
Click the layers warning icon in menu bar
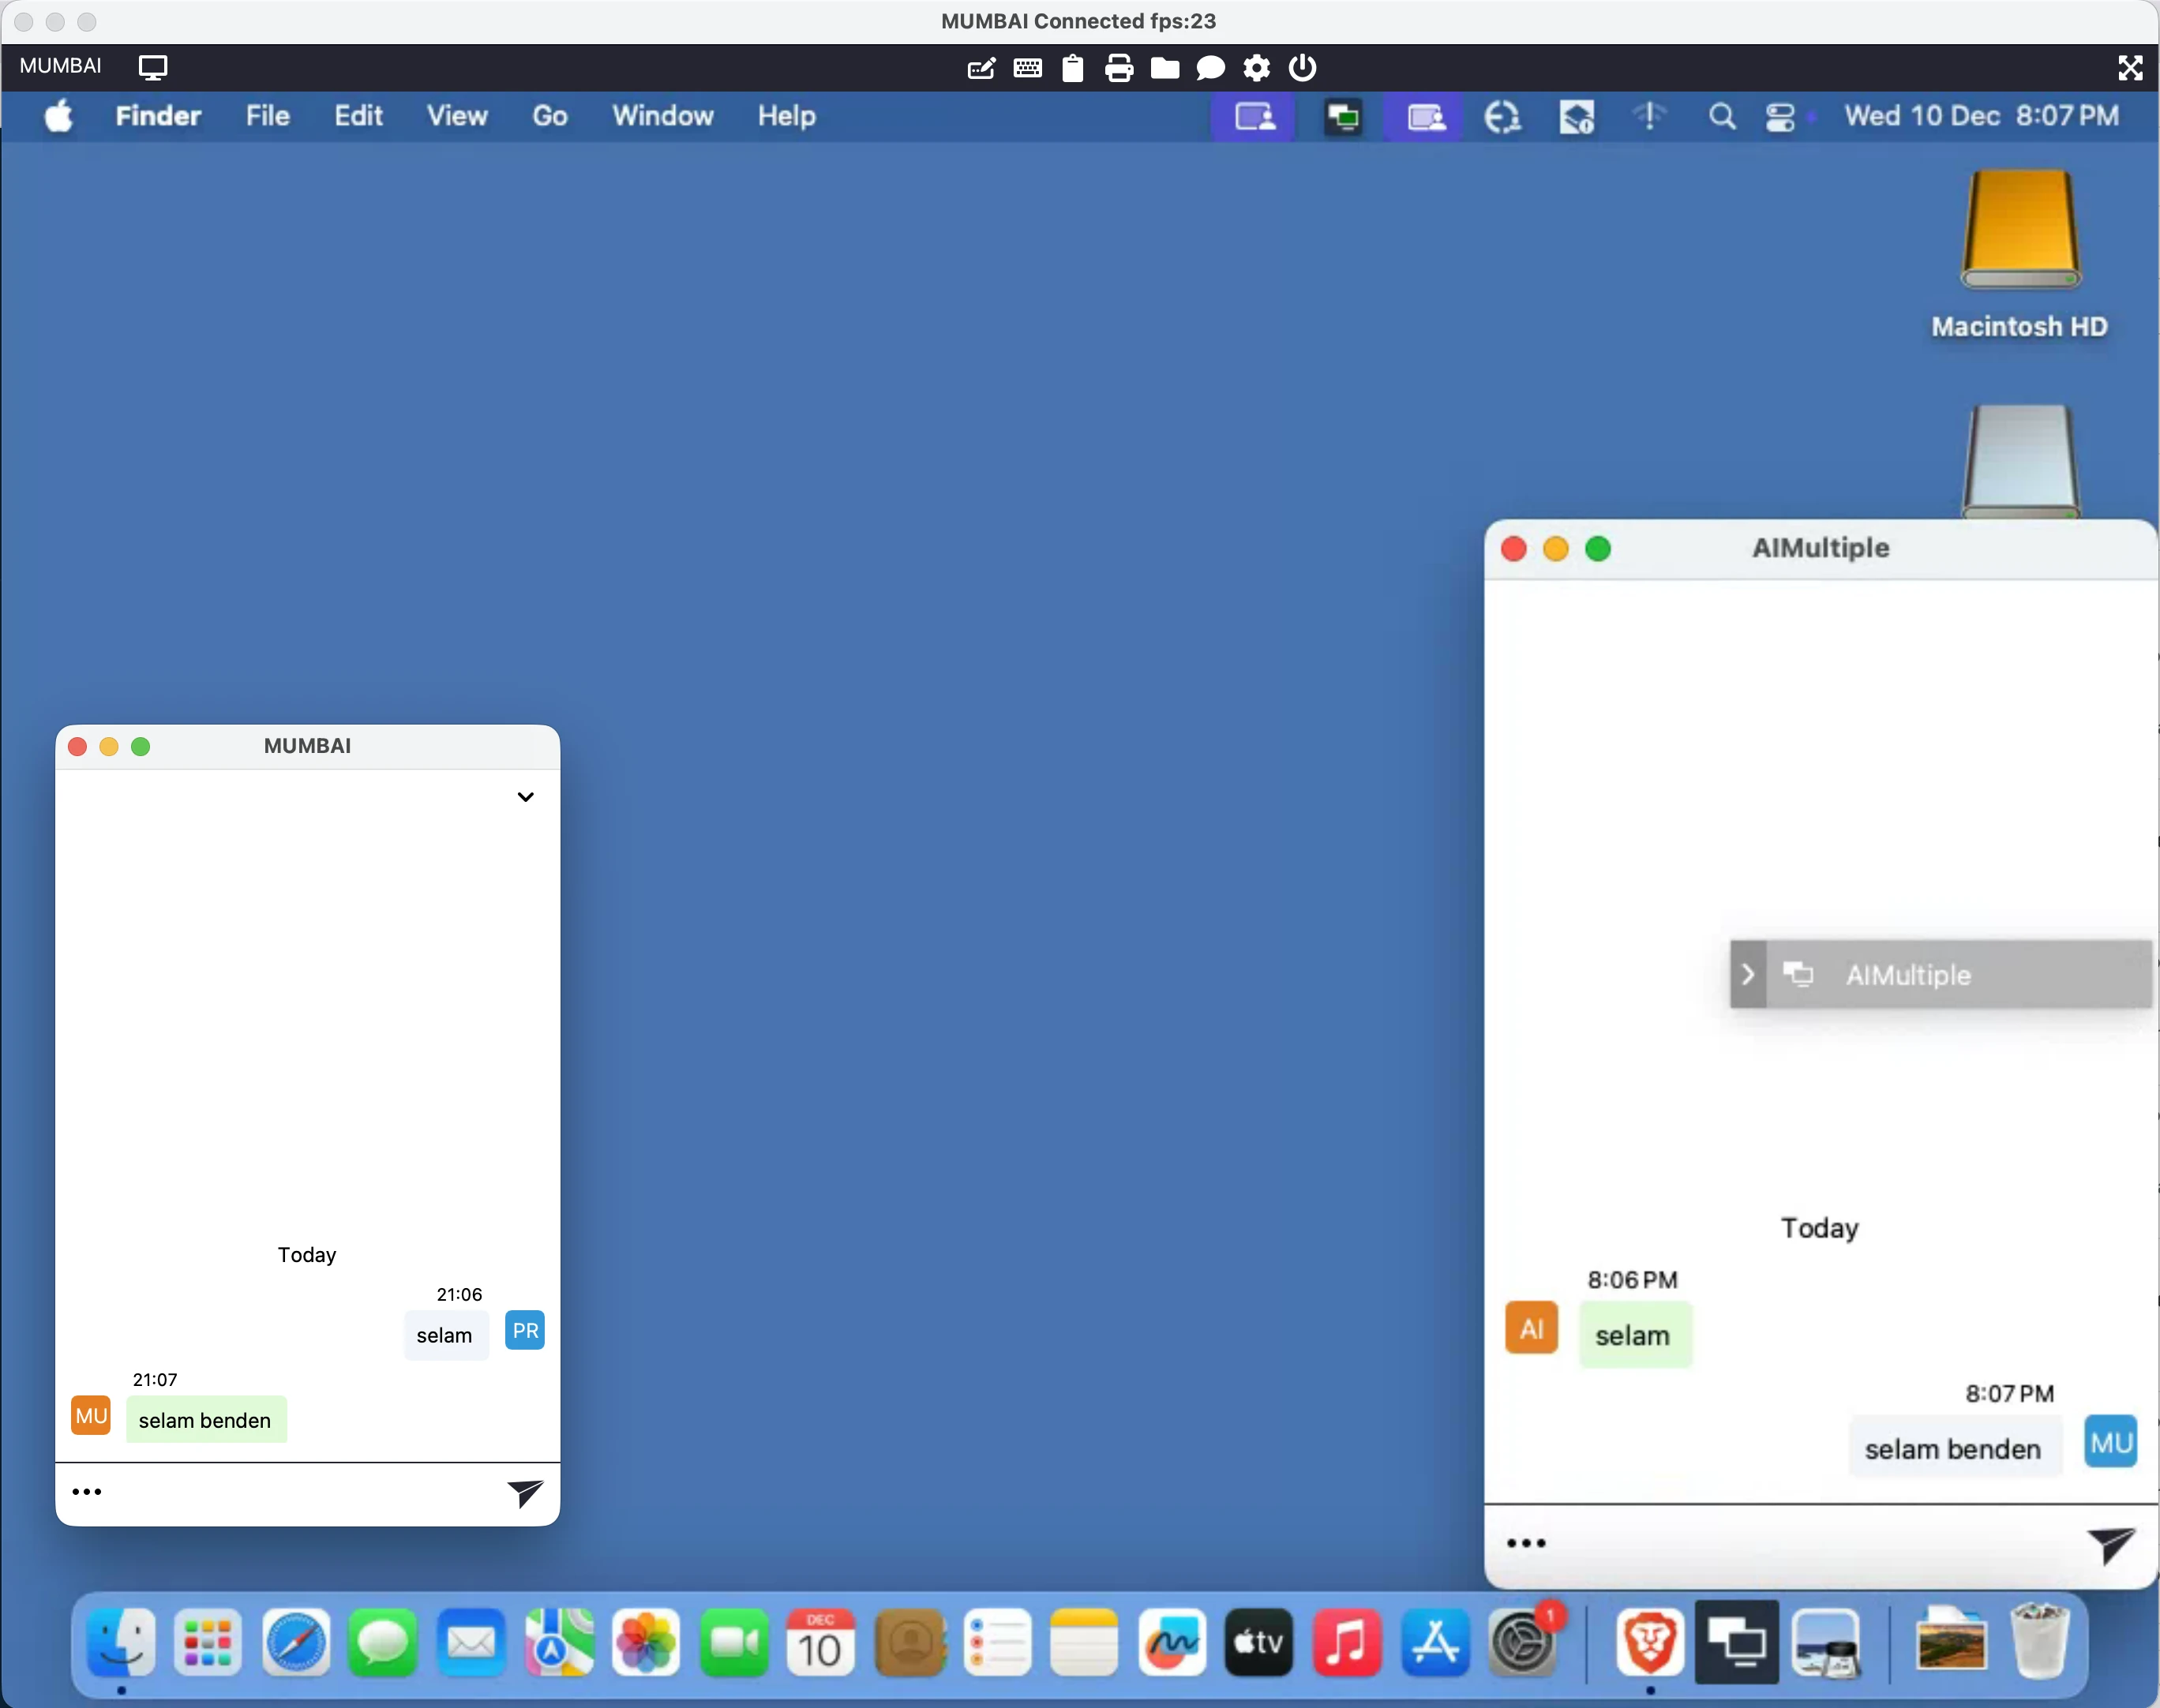(x=1576, y=117)
